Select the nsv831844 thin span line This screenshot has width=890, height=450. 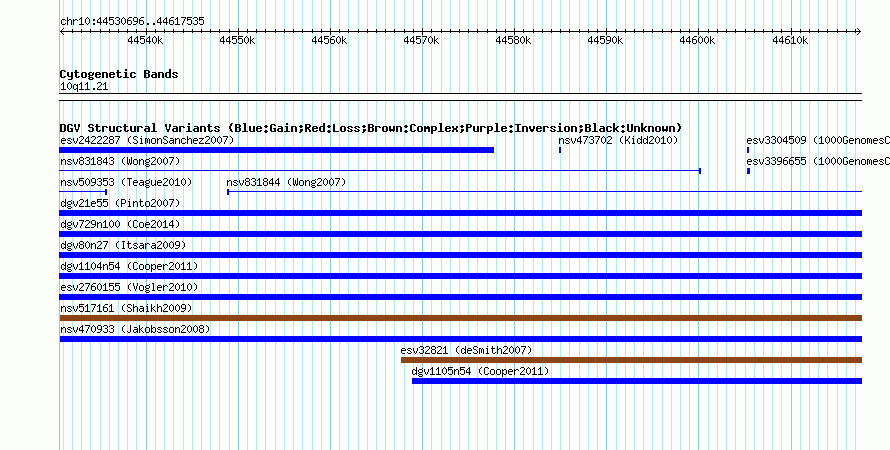tap(544, 192)
